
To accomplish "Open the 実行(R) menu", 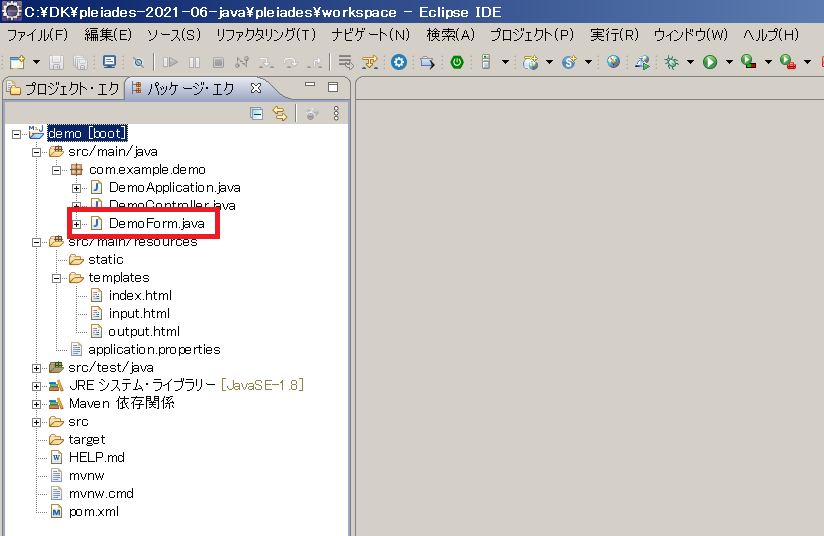I will 614,35.
